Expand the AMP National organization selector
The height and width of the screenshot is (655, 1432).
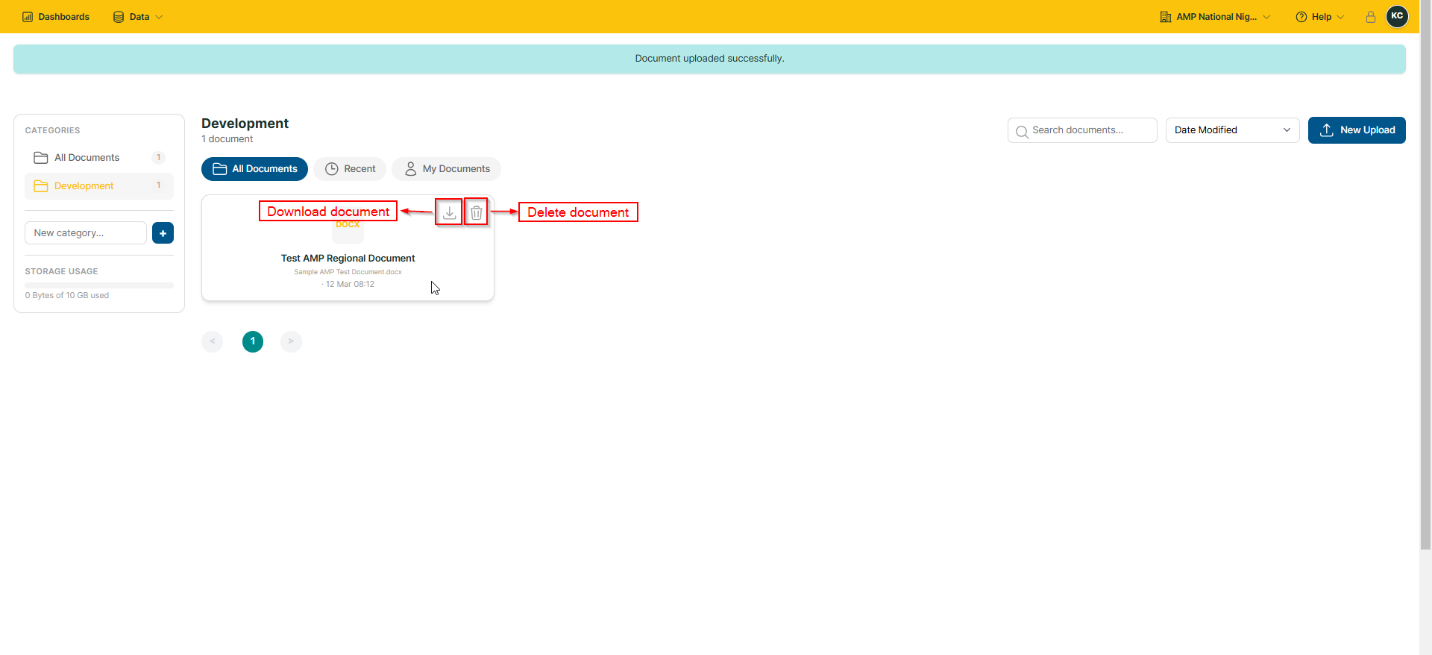point(1215,17)
